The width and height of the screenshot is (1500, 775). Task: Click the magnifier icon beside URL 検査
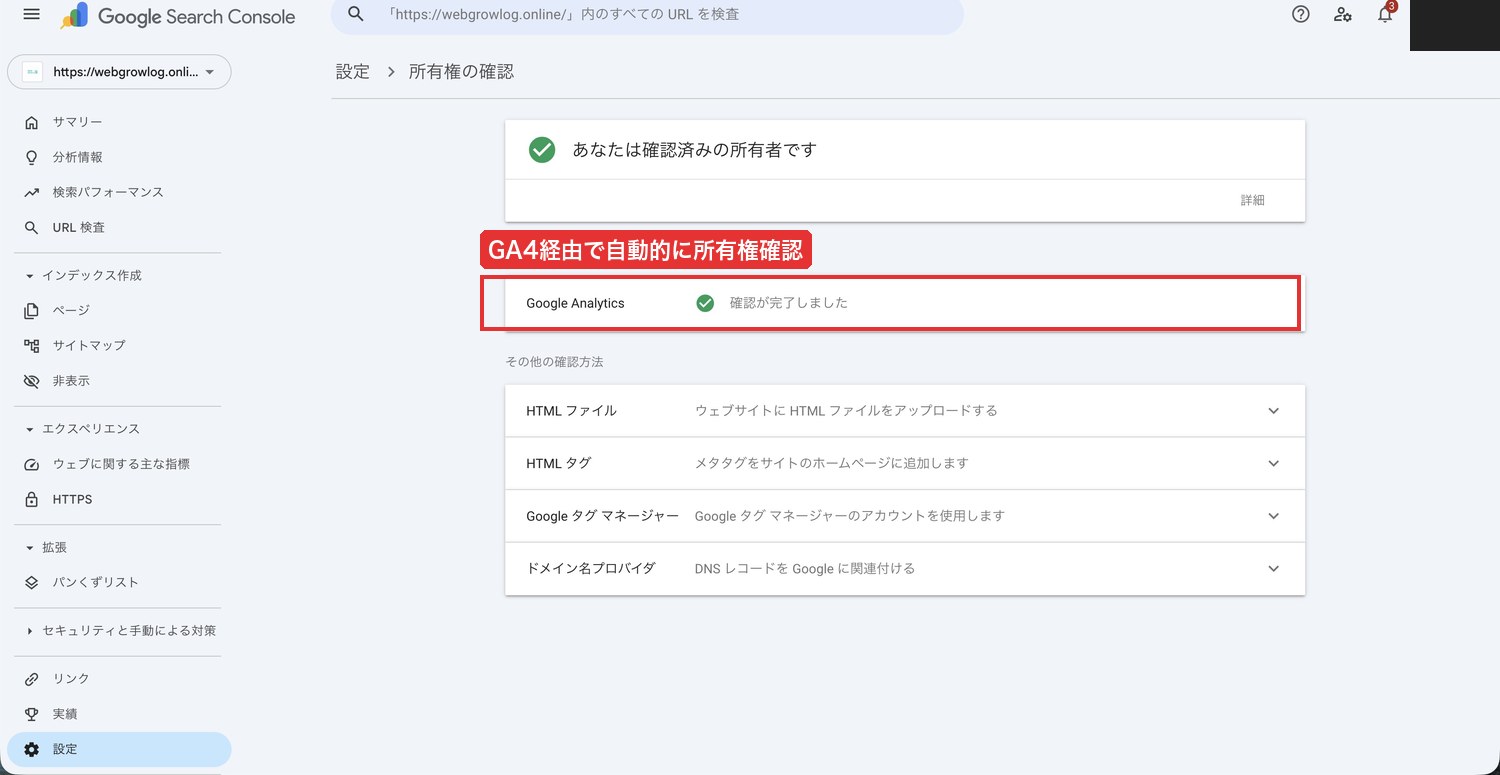(x=32, y=228)
